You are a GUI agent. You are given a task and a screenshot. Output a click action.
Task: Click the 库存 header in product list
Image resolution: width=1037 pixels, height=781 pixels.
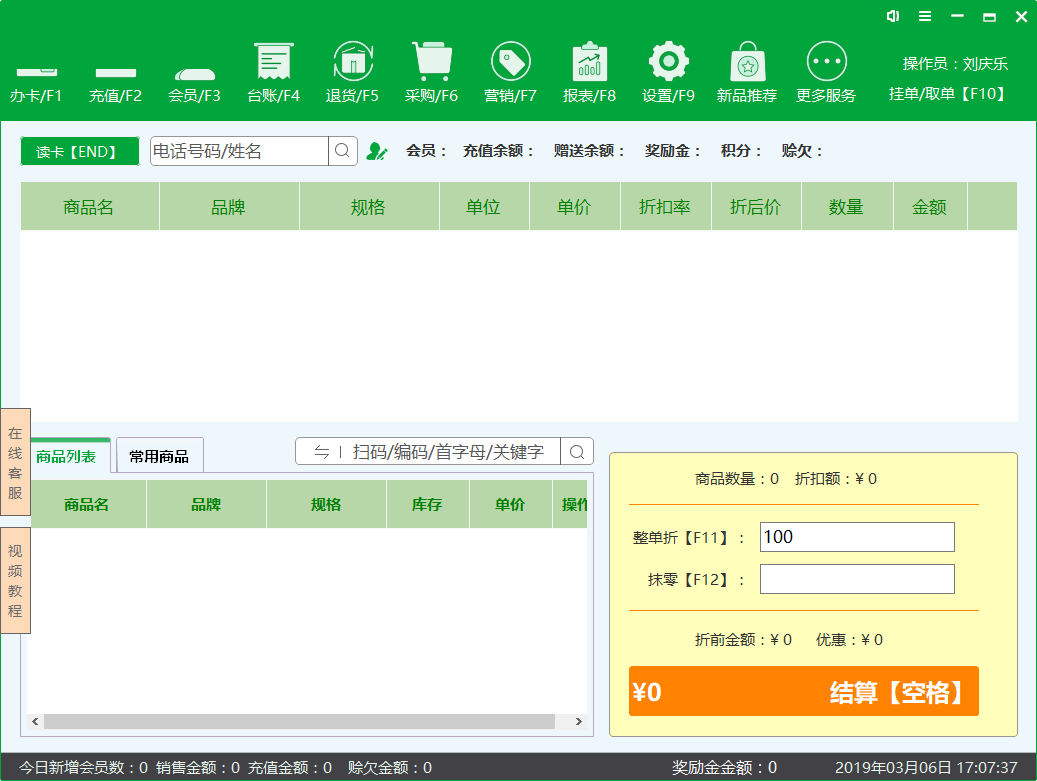pyautogui.click(x=427, y=505)
